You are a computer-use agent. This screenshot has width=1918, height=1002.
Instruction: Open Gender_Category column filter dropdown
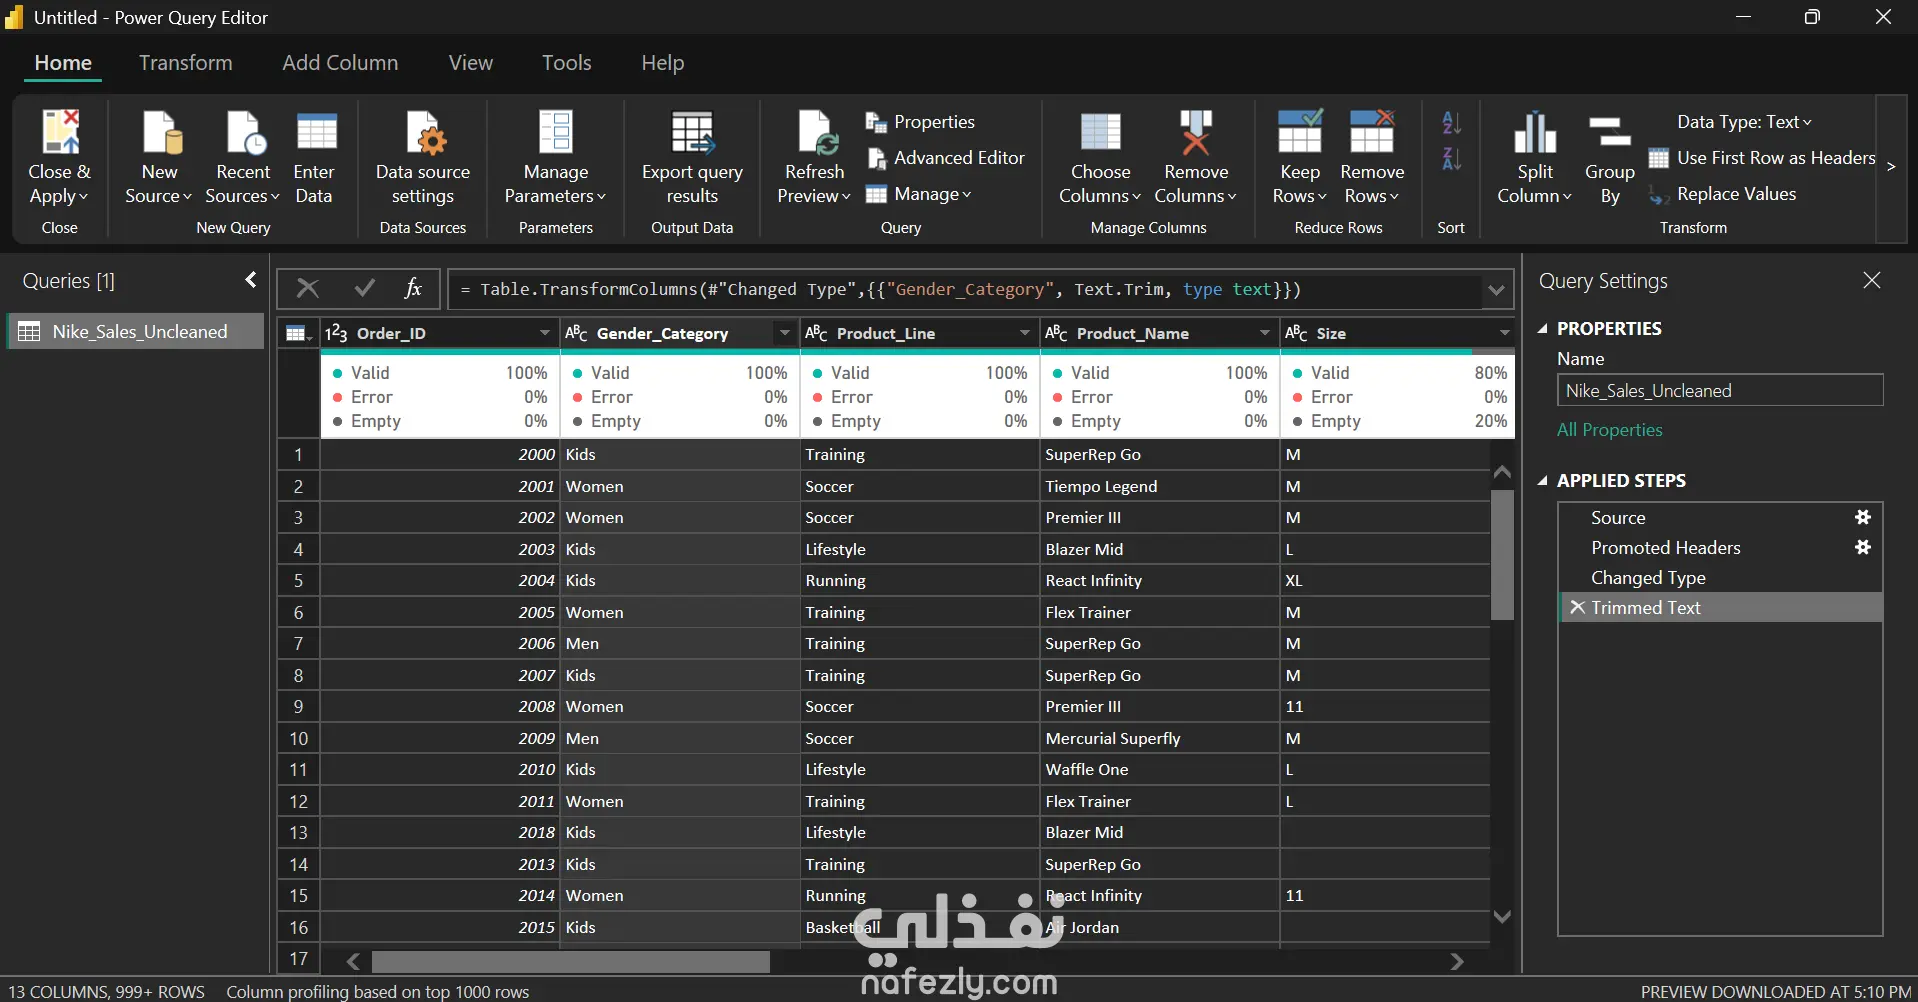click(x=785, y=333)
